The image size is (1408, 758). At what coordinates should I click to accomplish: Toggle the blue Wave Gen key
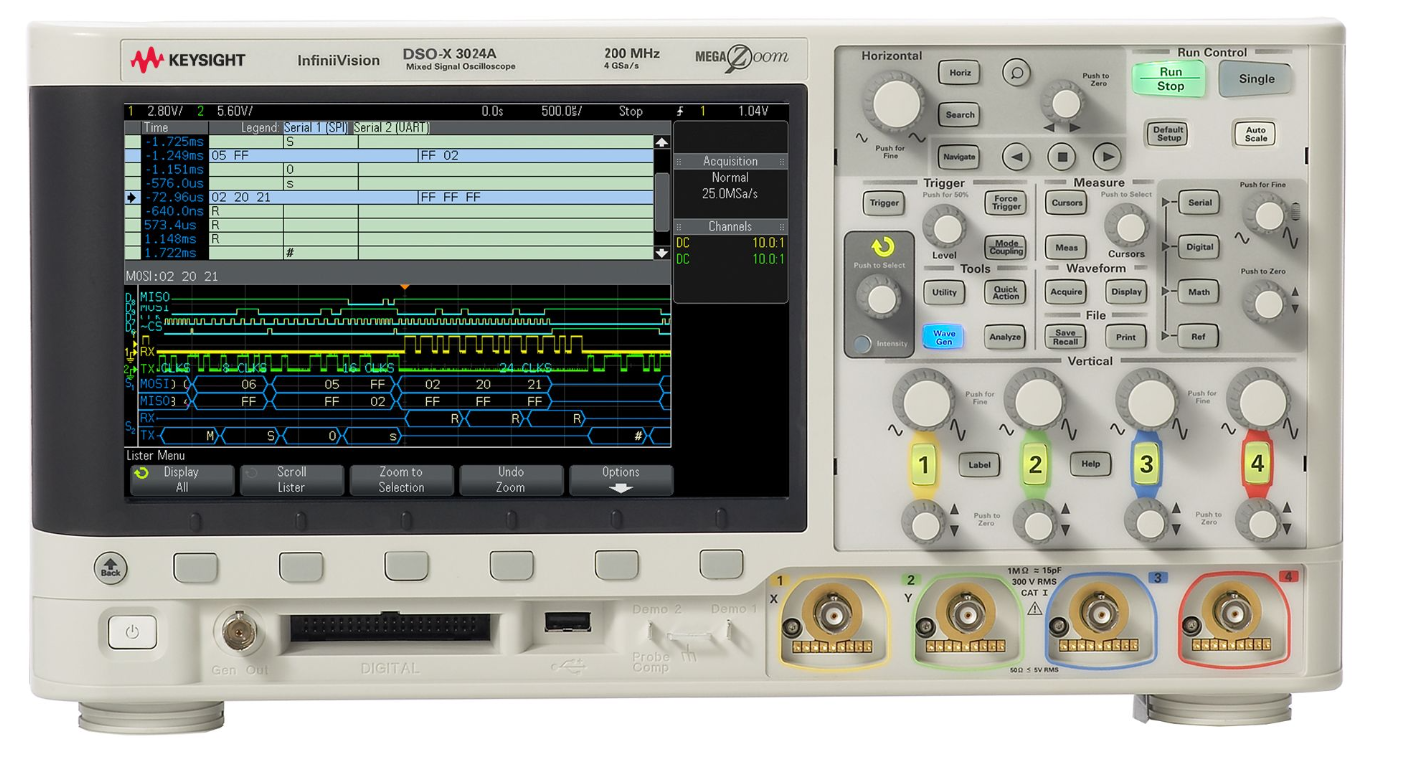point(943,337)
